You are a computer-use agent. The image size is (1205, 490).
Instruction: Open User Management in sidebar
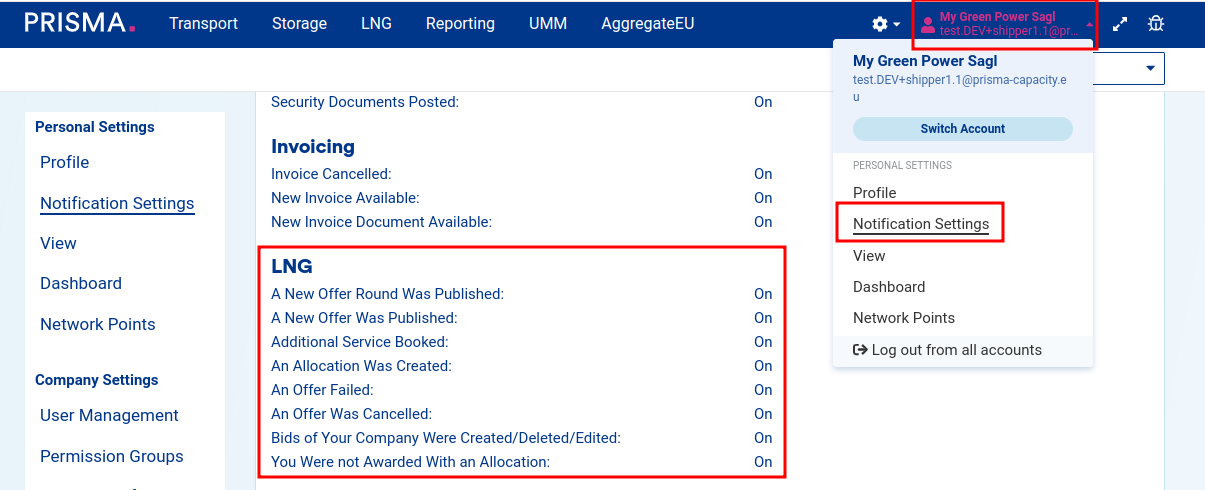click(109, 415)
